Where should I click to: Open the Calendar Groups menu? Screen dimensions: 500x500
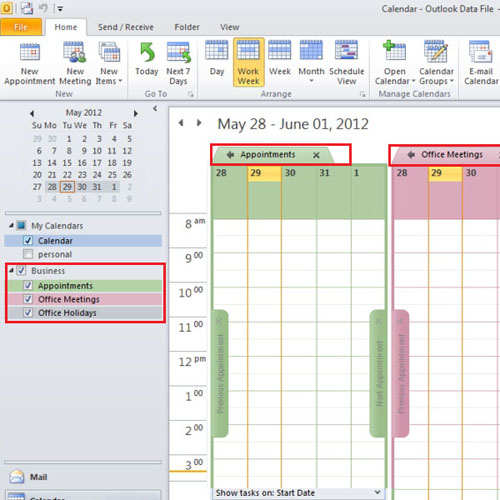[436, 63]
